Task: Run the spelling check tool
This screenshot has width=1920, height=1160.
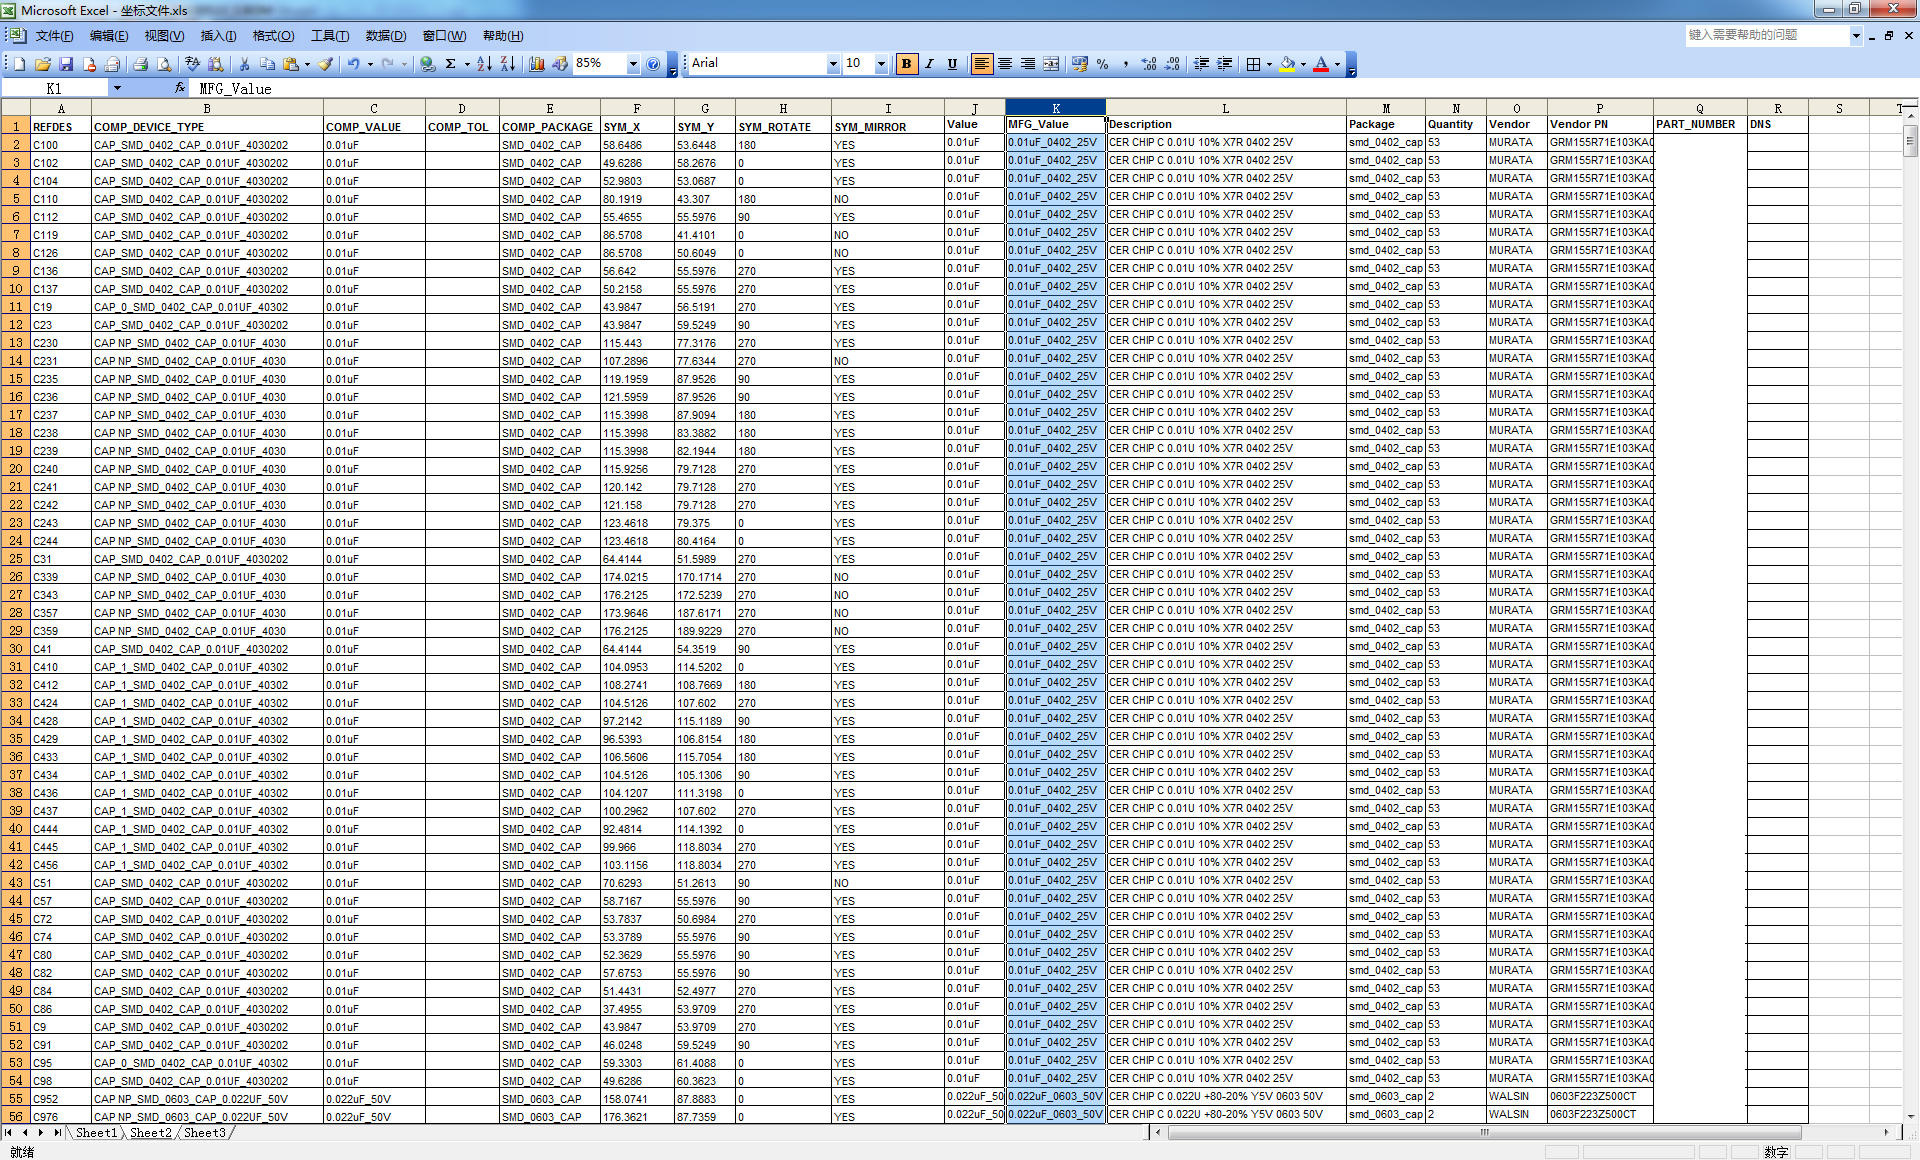Action: tap(193, 64)
